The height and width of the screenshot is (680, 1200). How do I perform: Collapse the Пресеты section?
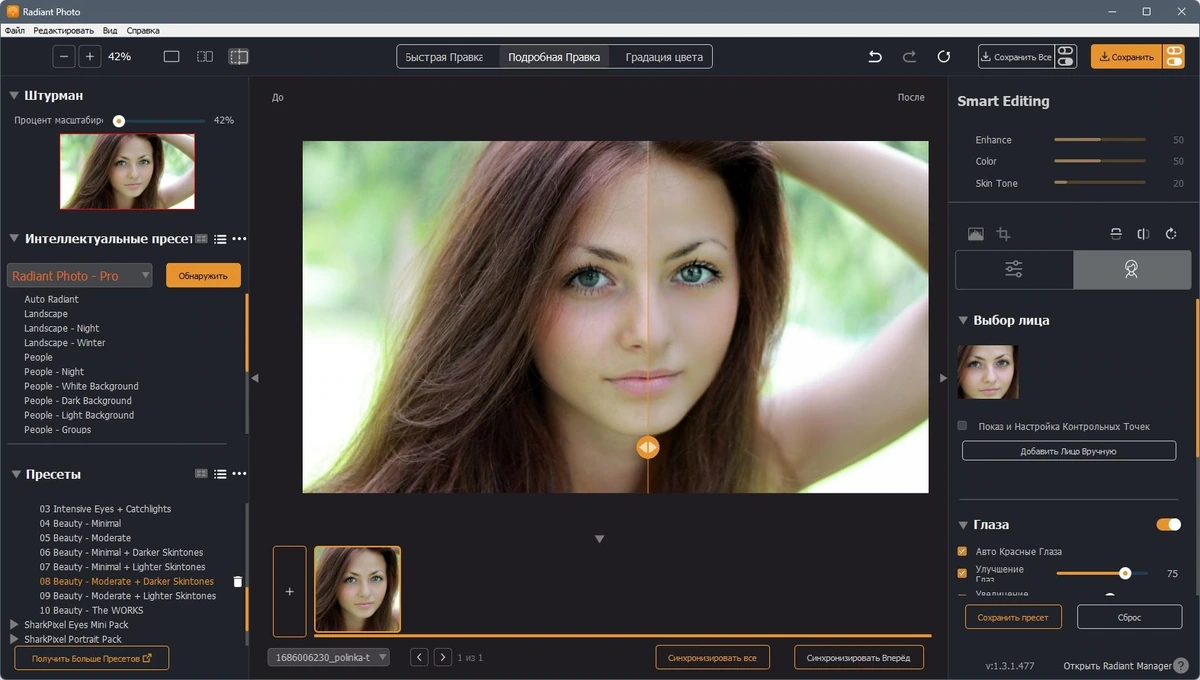click(x=14, y=474)
